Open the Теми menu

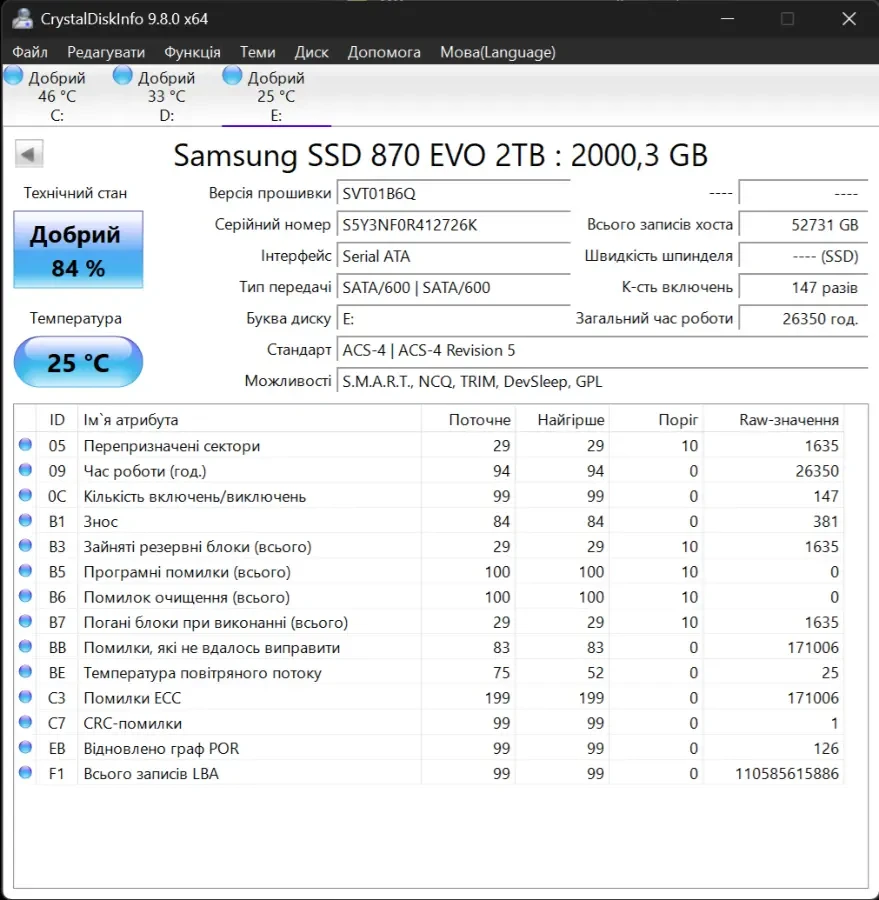tap(257, 52)
